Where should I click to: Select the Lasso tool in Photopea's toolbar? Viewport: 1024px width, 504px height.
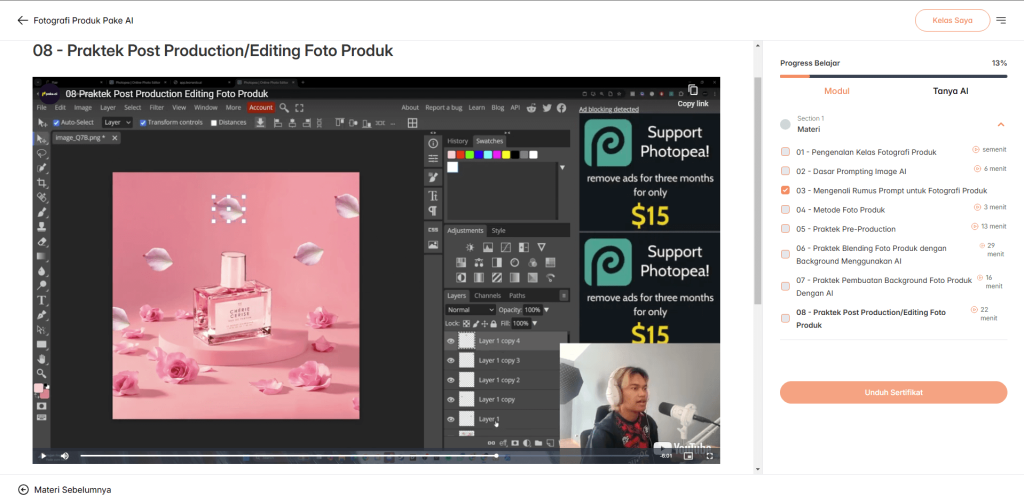click(42, 153)
